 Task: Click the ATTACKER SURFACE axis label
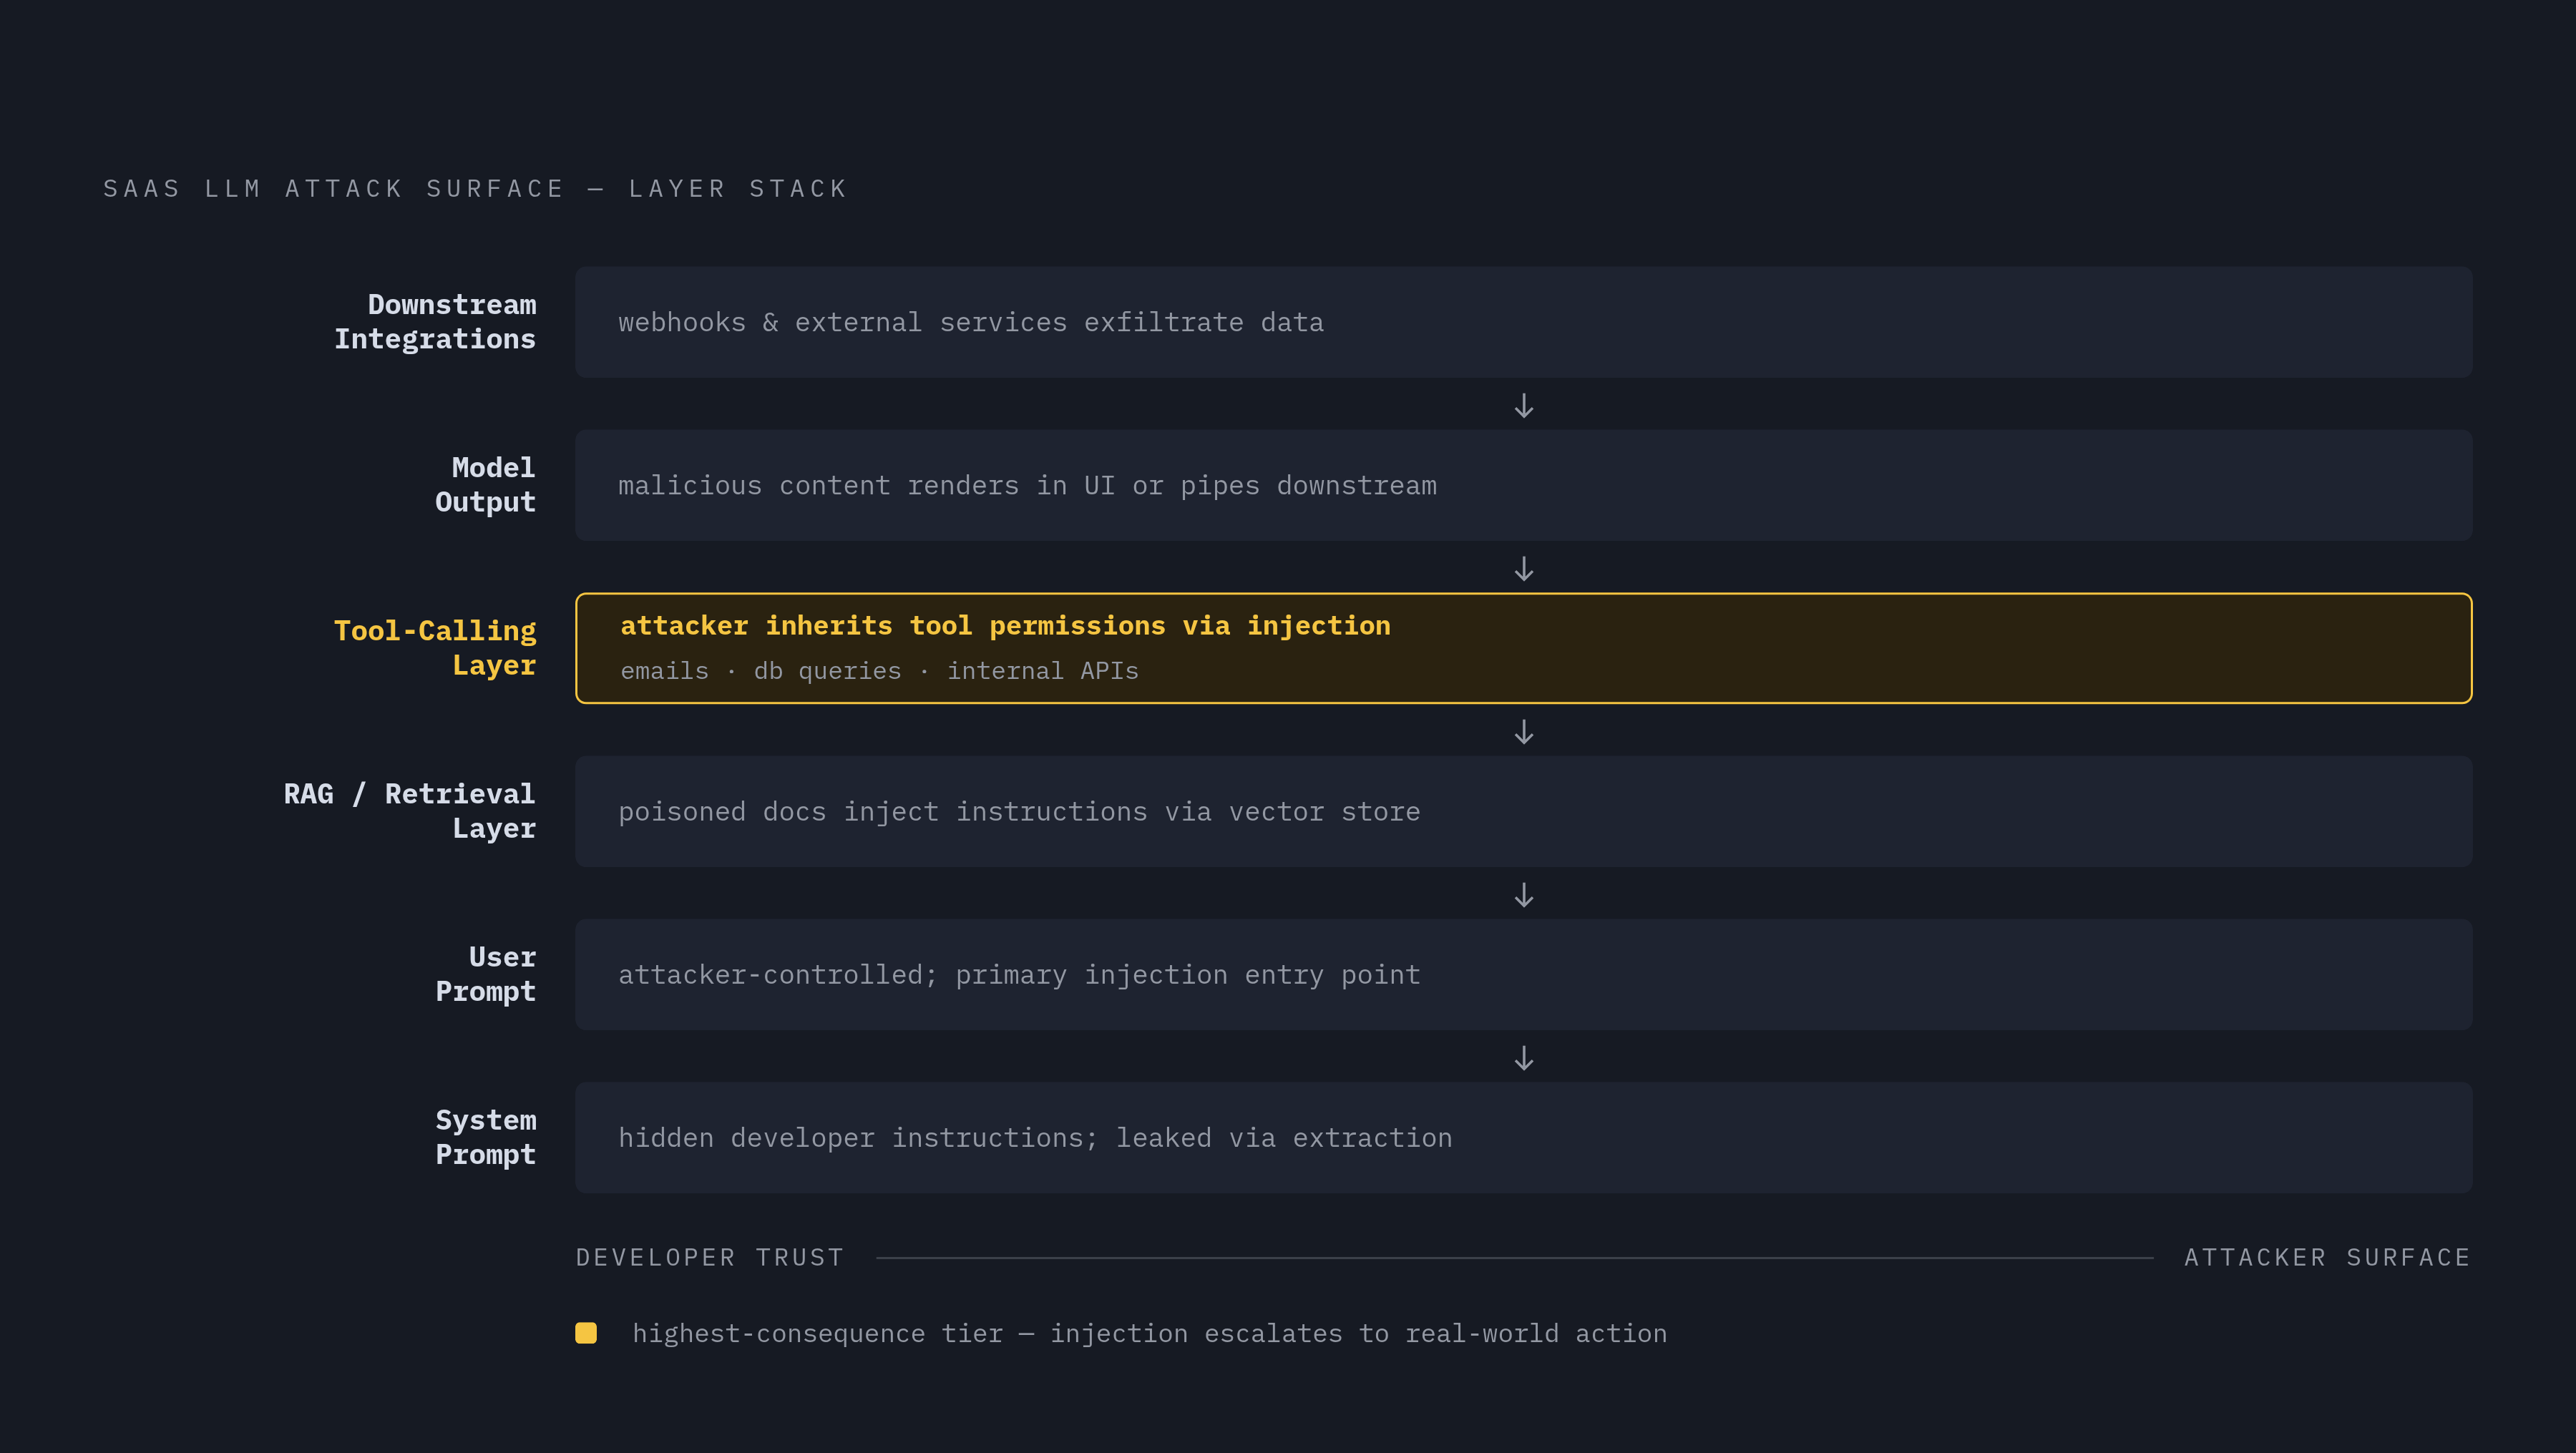coord(2327,1257)
